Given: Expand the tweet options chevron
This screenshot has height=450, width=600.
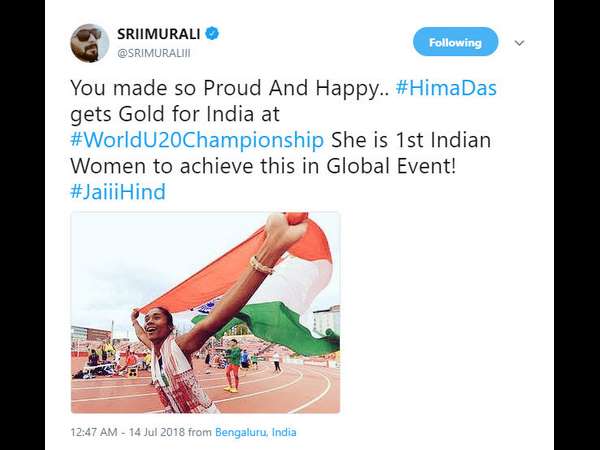Looking at the screenshot, I should coord(519,43).
